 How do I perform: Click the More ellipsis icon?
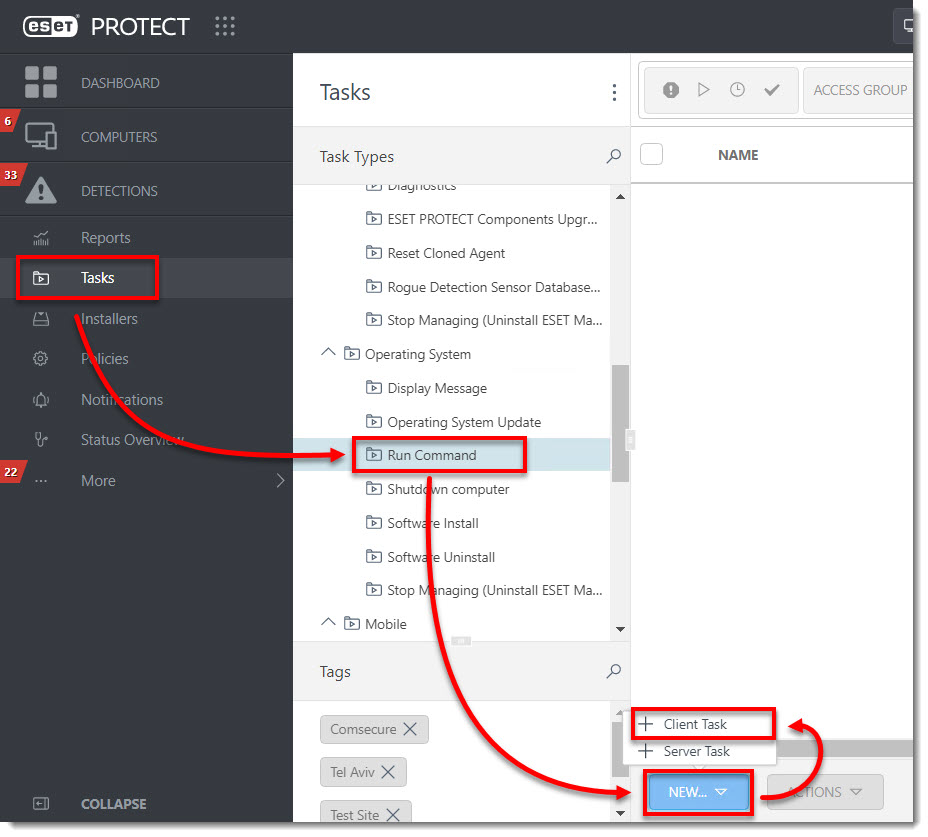coord(40,481)
